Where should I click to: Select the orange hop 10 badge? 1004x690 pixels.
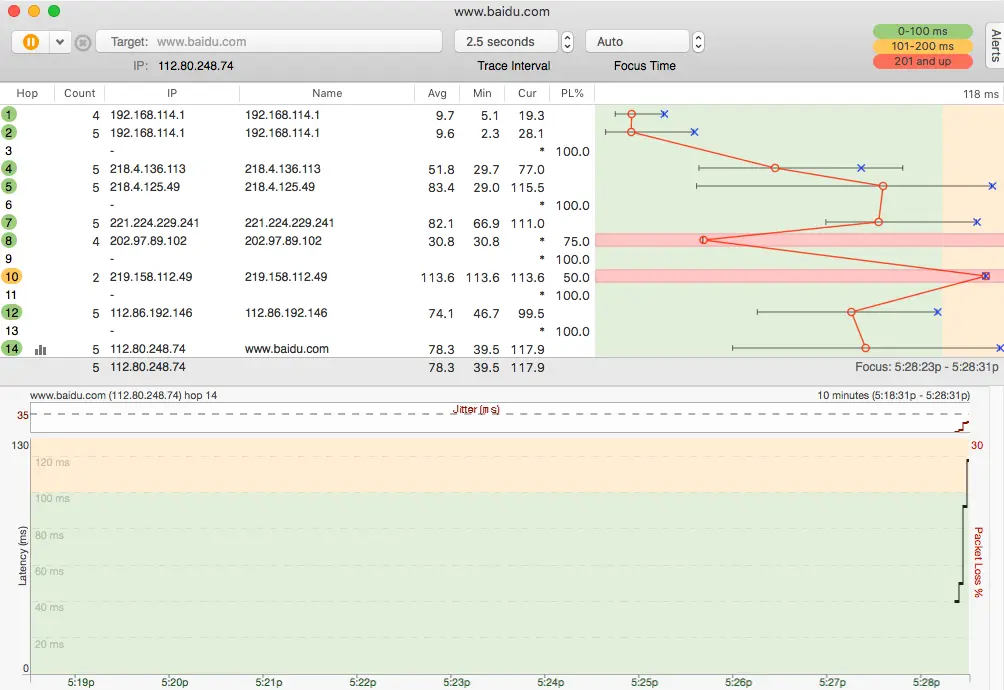pyautogui.click(x=12, y=277)
